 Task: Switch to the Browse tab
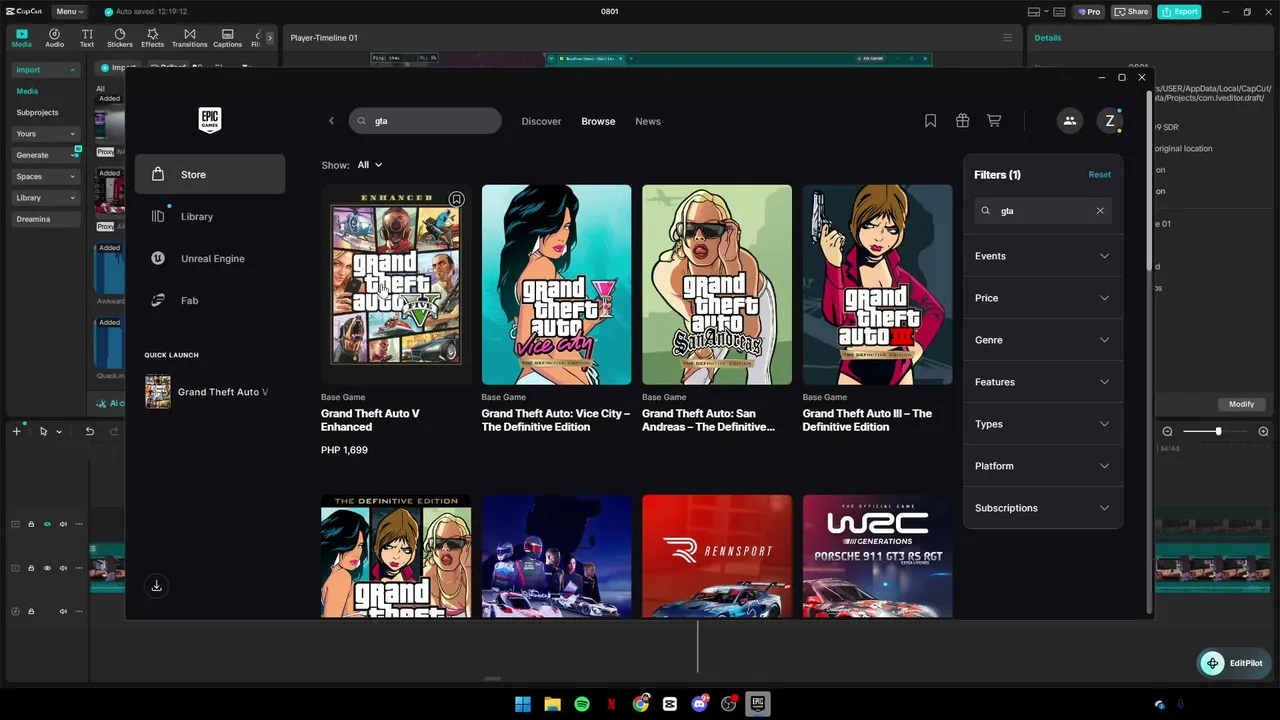(598, 121)
